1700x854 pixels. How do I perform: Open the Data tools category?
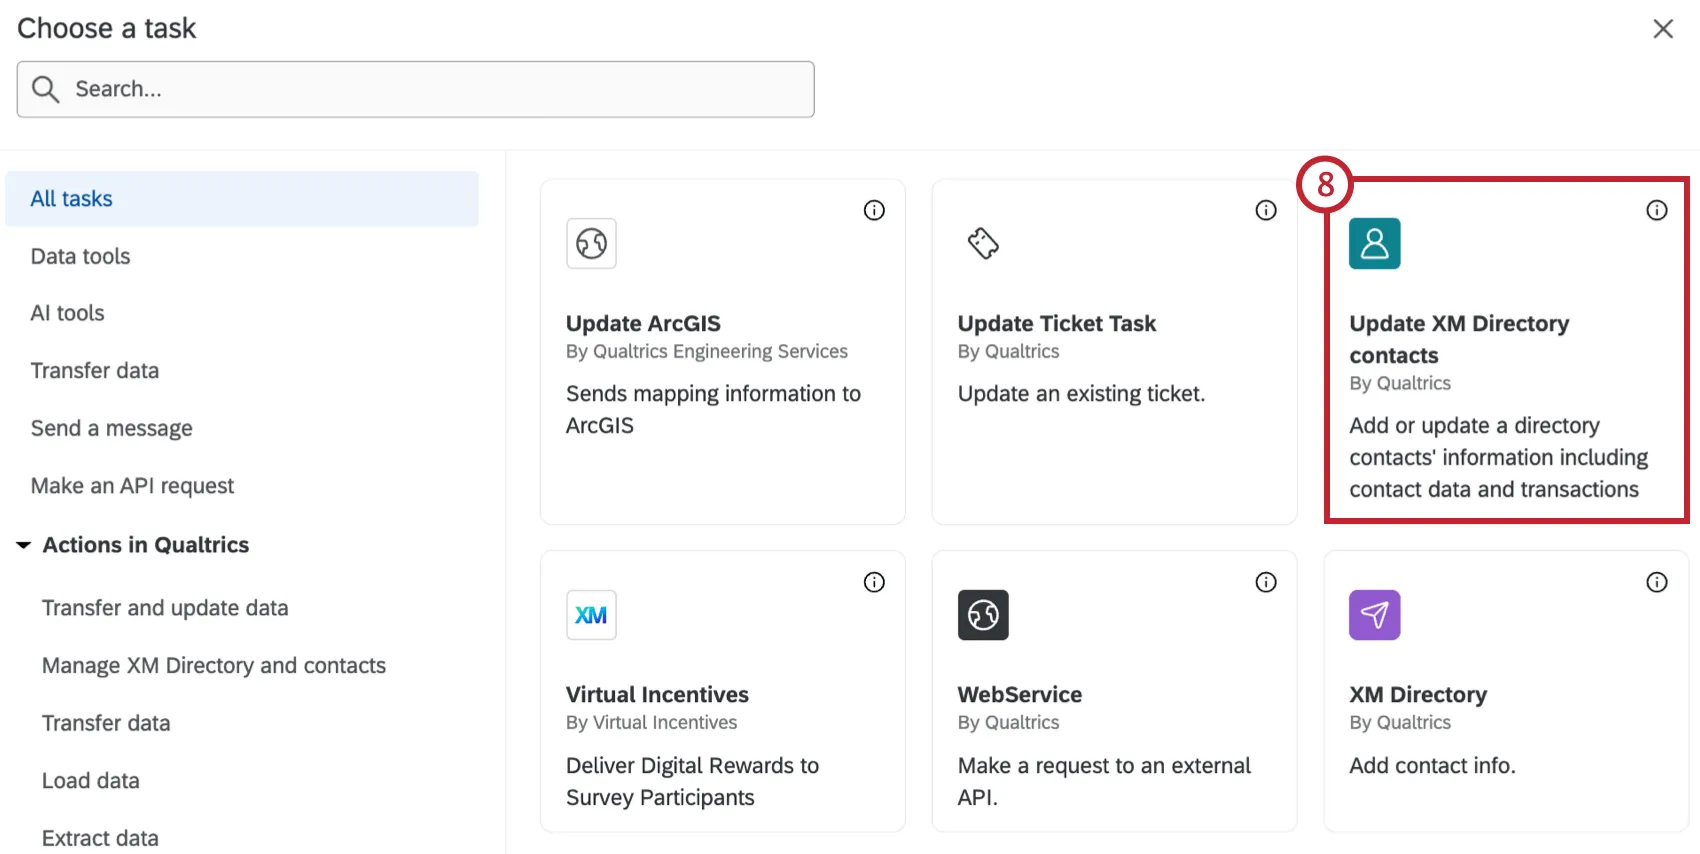[81, 256]
